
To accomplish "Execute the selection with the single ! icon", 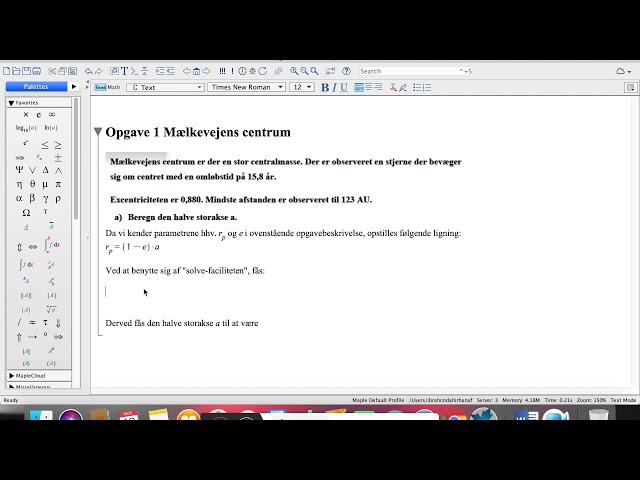I will point(232,71).
